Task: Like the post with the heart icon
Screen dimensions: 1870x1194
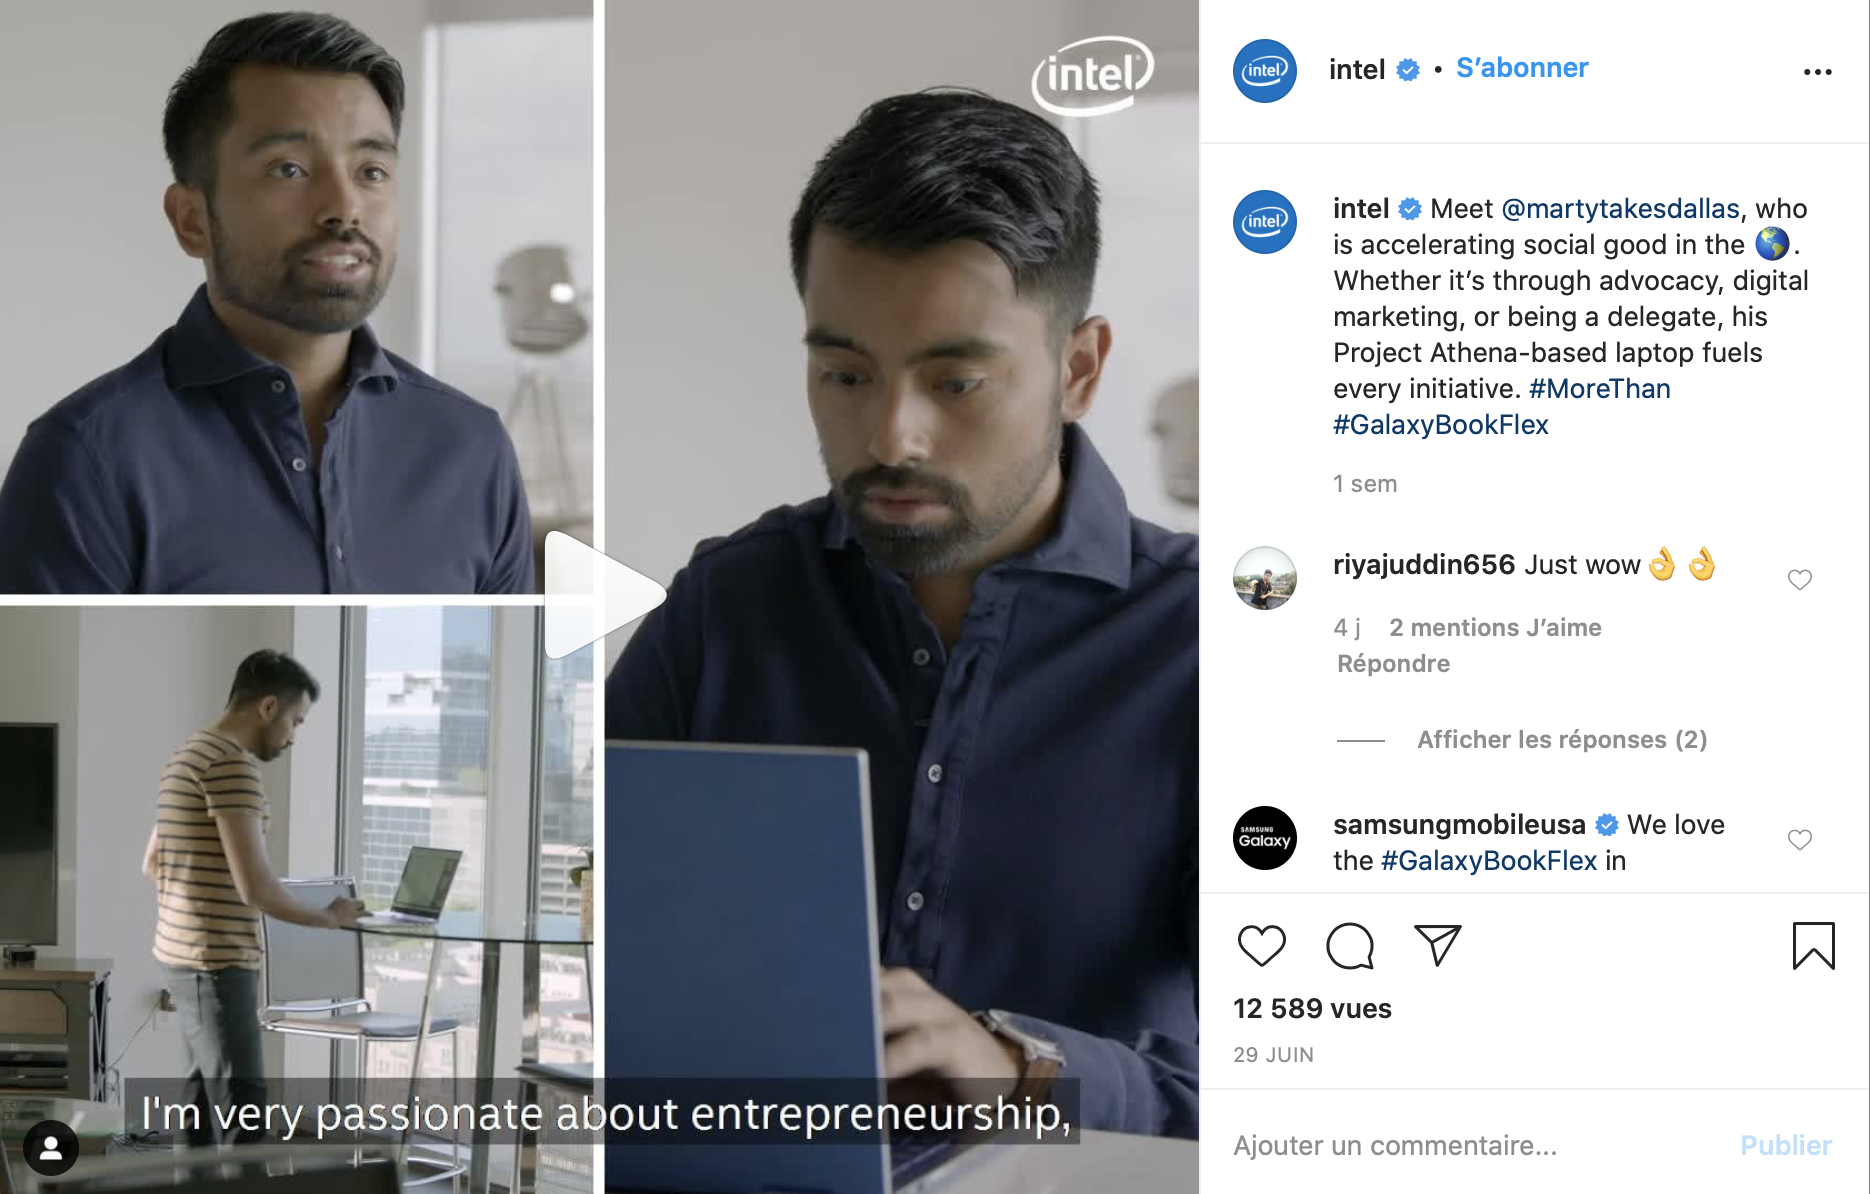Action: coord(1261,946)
